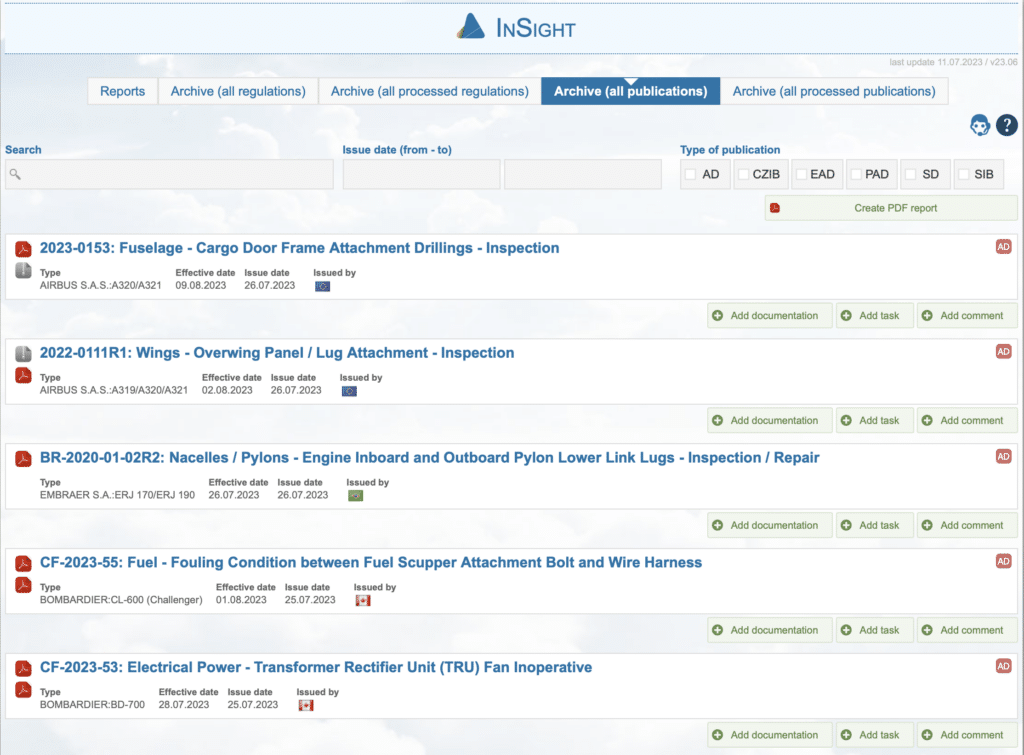Open BR-2020-01-02R2 Nacelles / Pylons link

click(430, 458)
